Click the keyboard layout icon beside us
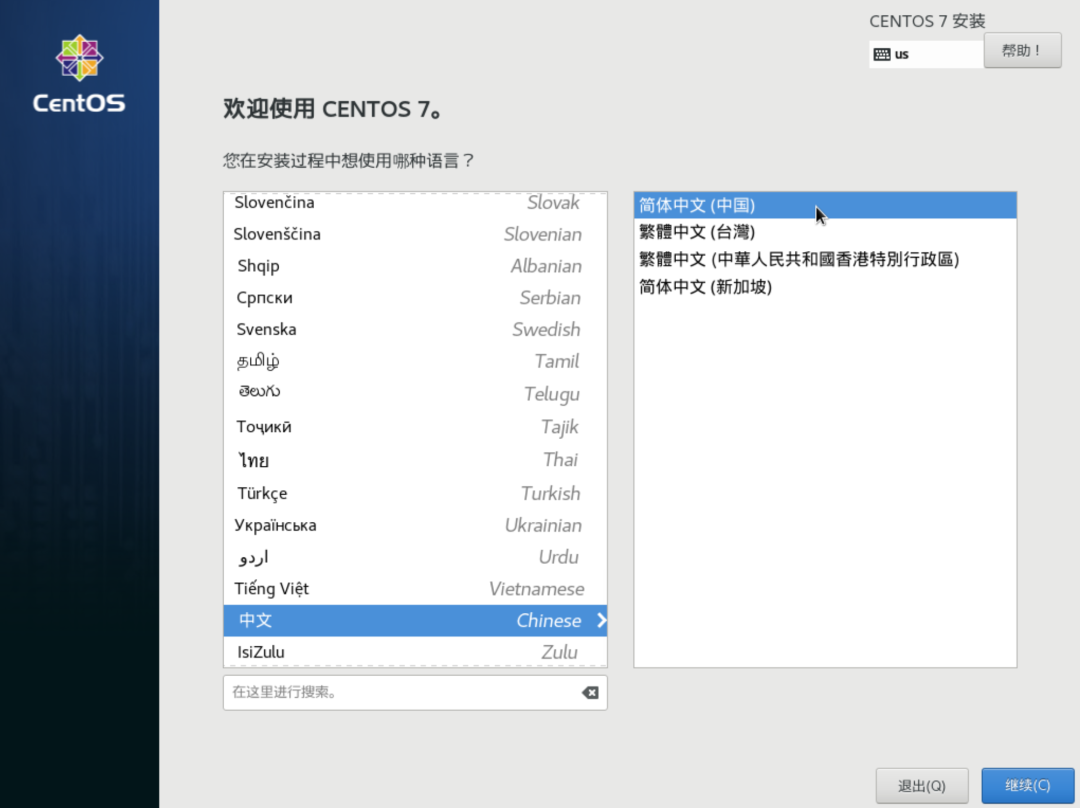The image size is (1080, 808). 882,54
